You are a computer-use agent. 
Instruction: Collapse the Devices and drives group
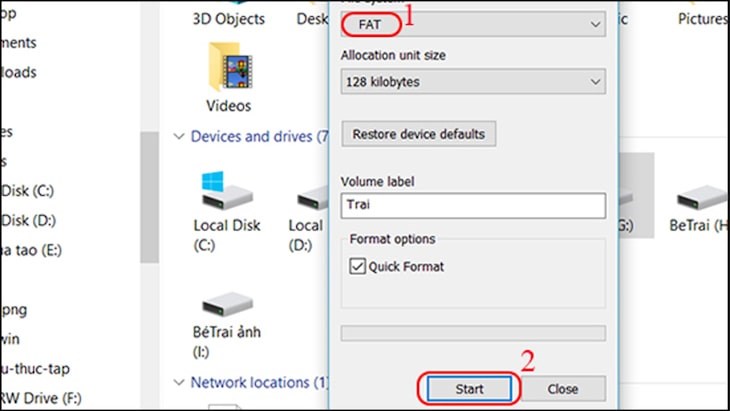click(x=180, y=136)
